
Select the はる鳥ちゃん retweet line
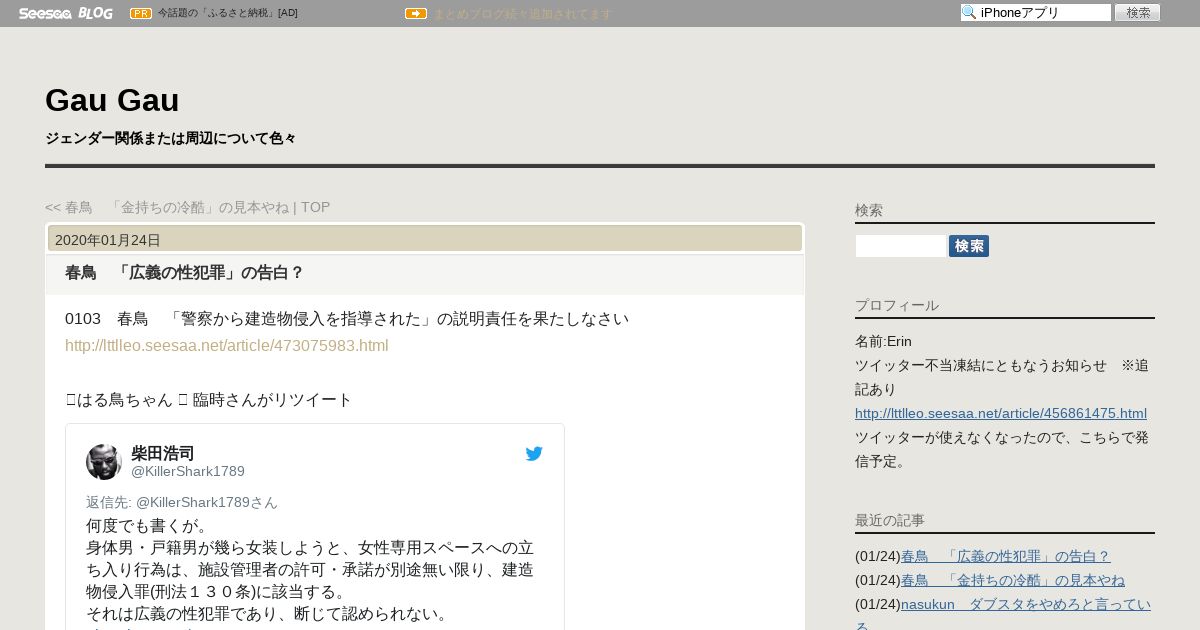point(209,400)
